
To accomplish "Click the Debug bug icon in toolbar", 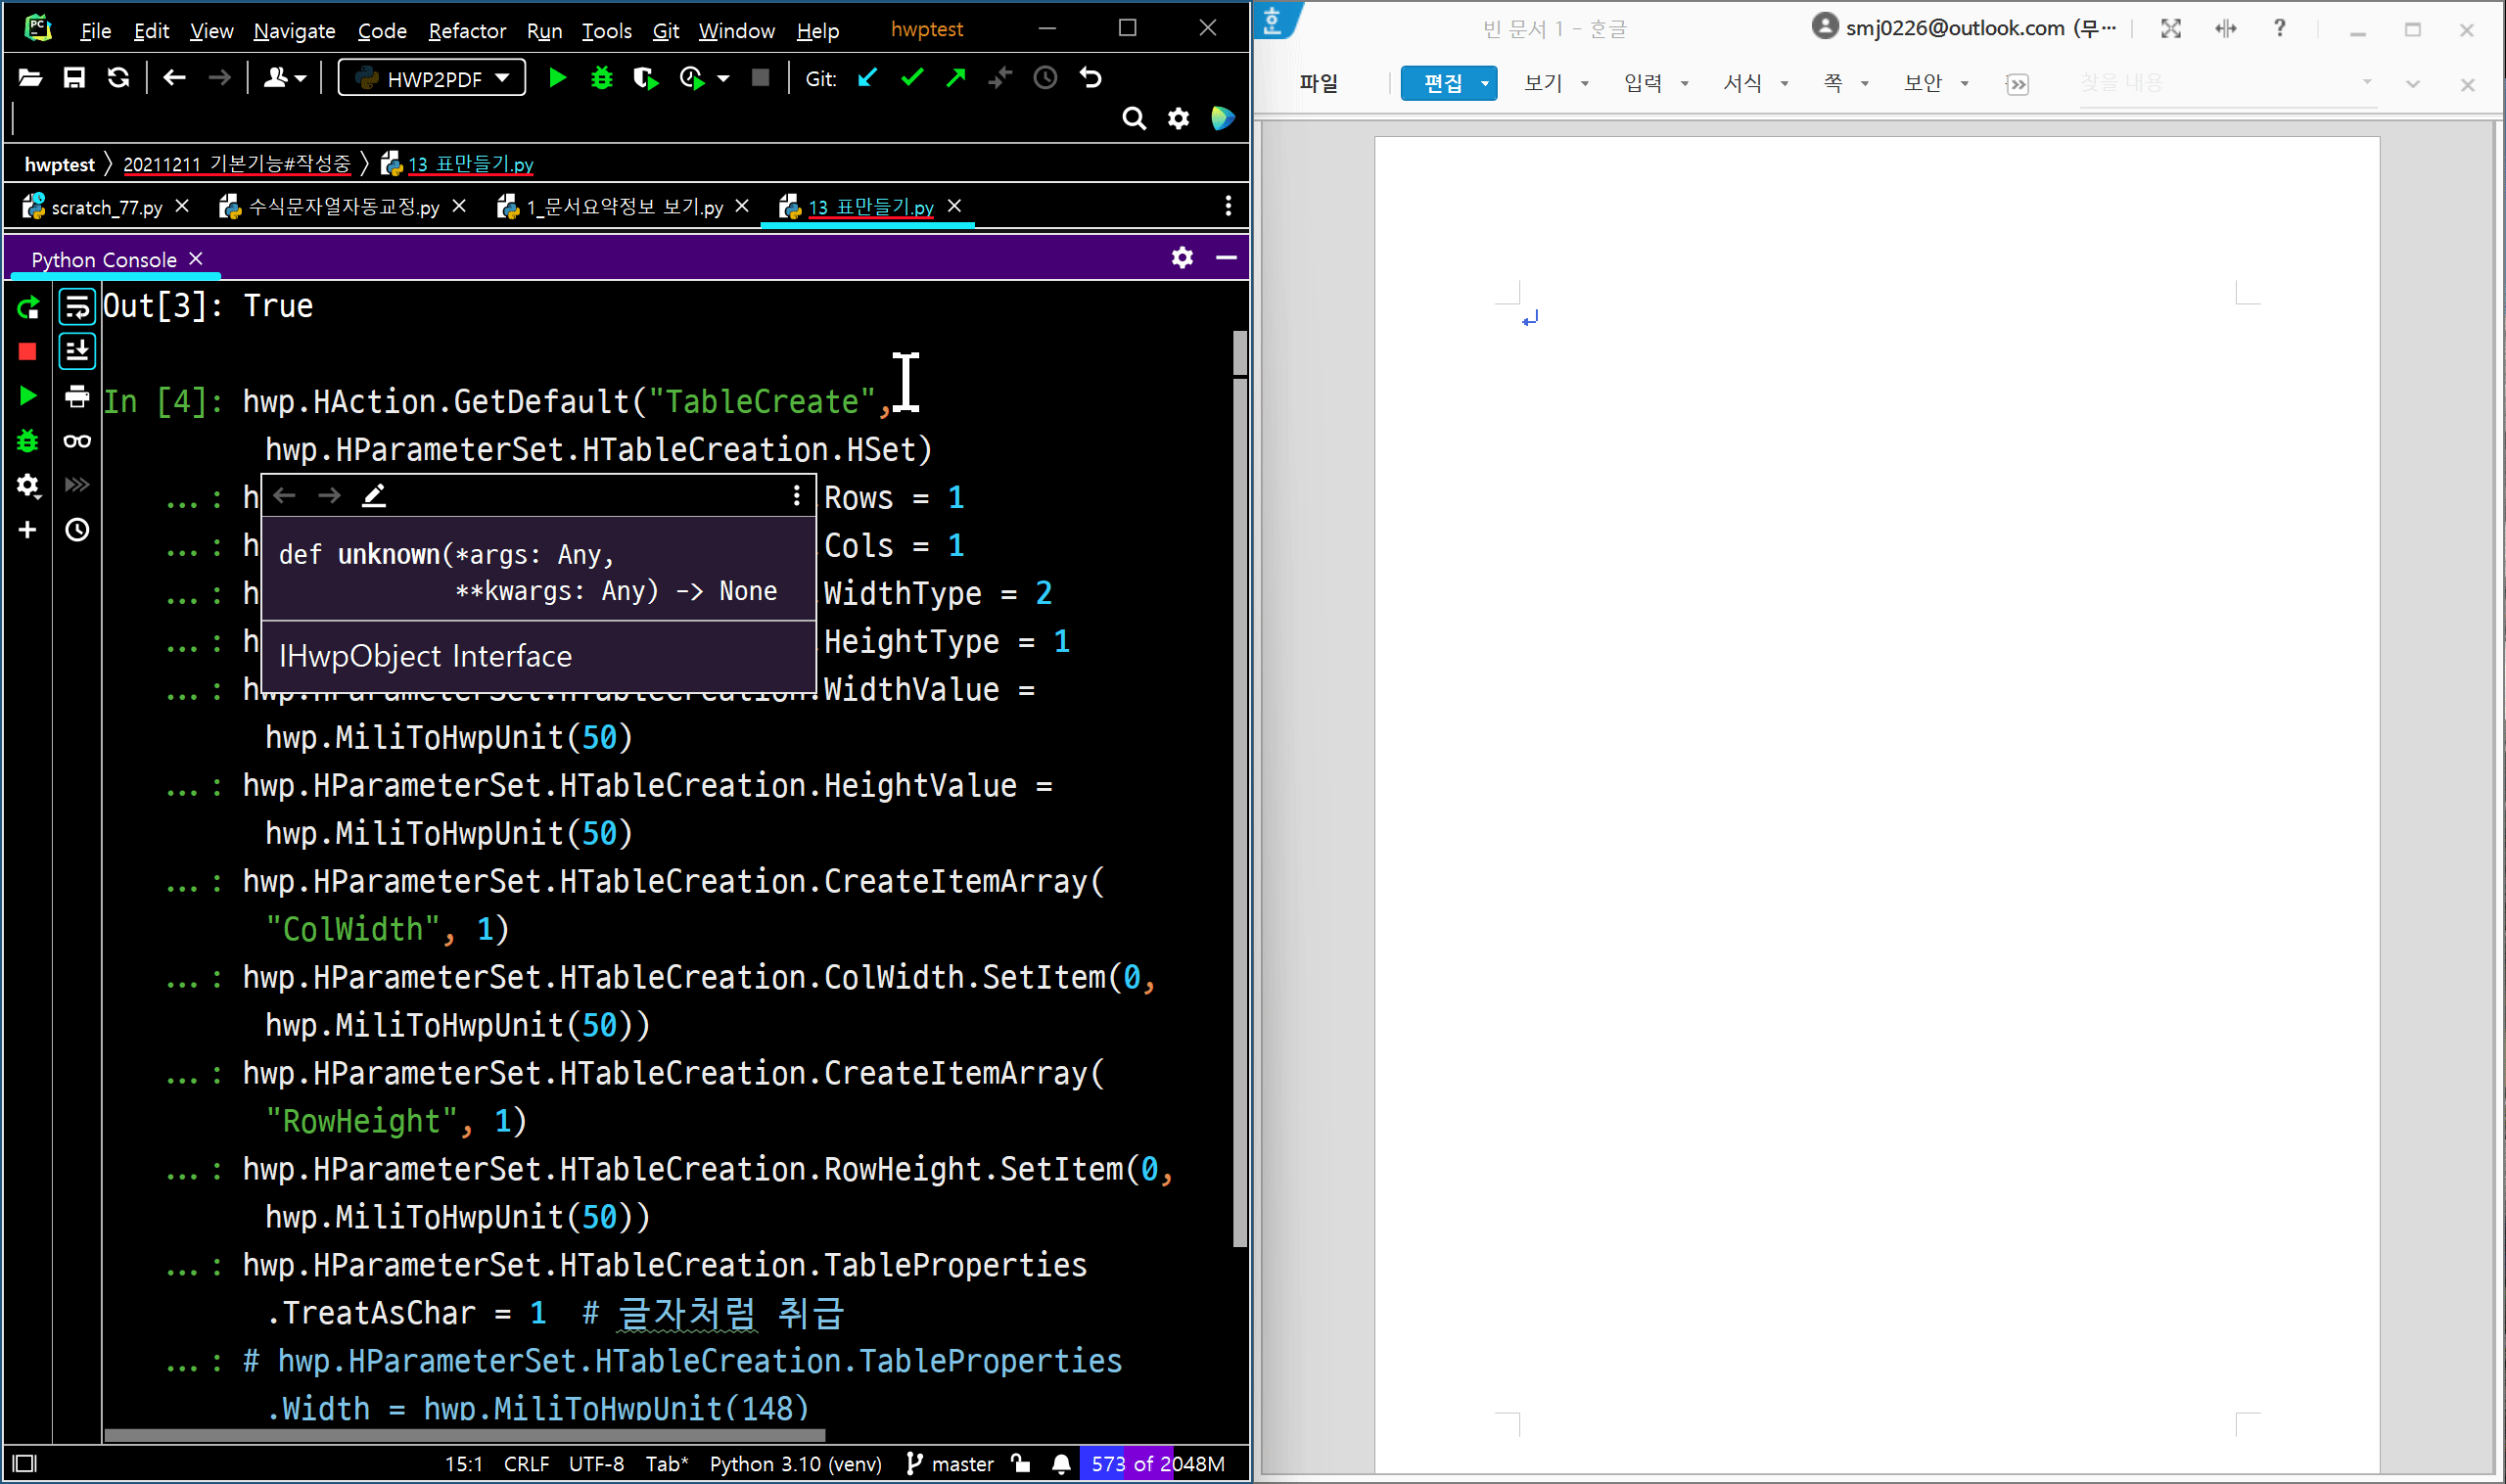I will point(601,78).
